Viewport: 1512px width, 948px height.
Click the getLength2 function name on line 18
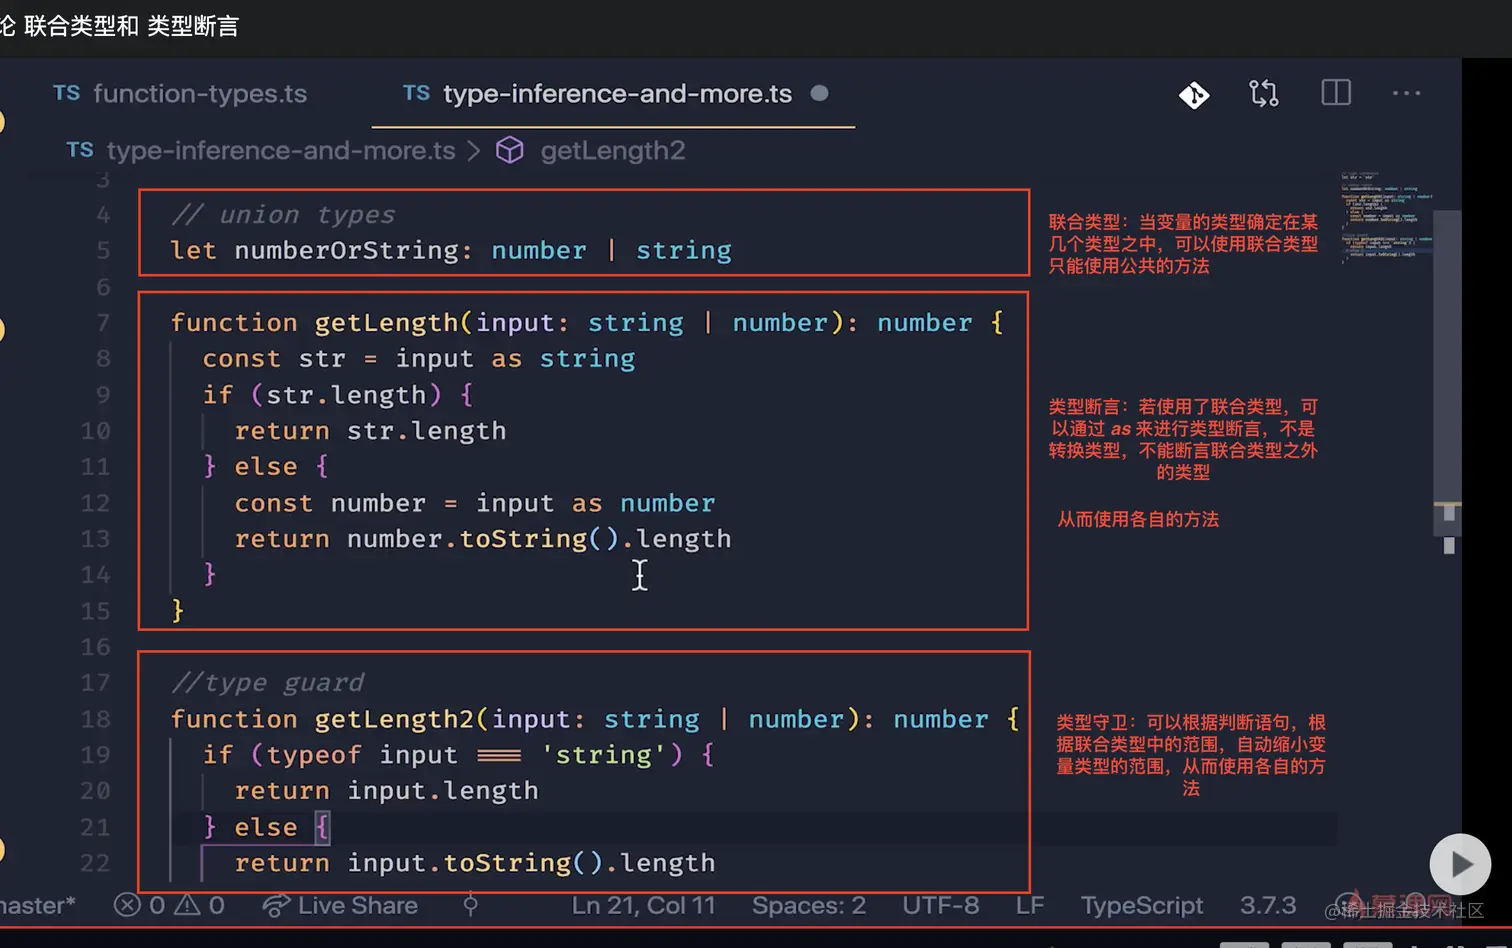point(394,719)
